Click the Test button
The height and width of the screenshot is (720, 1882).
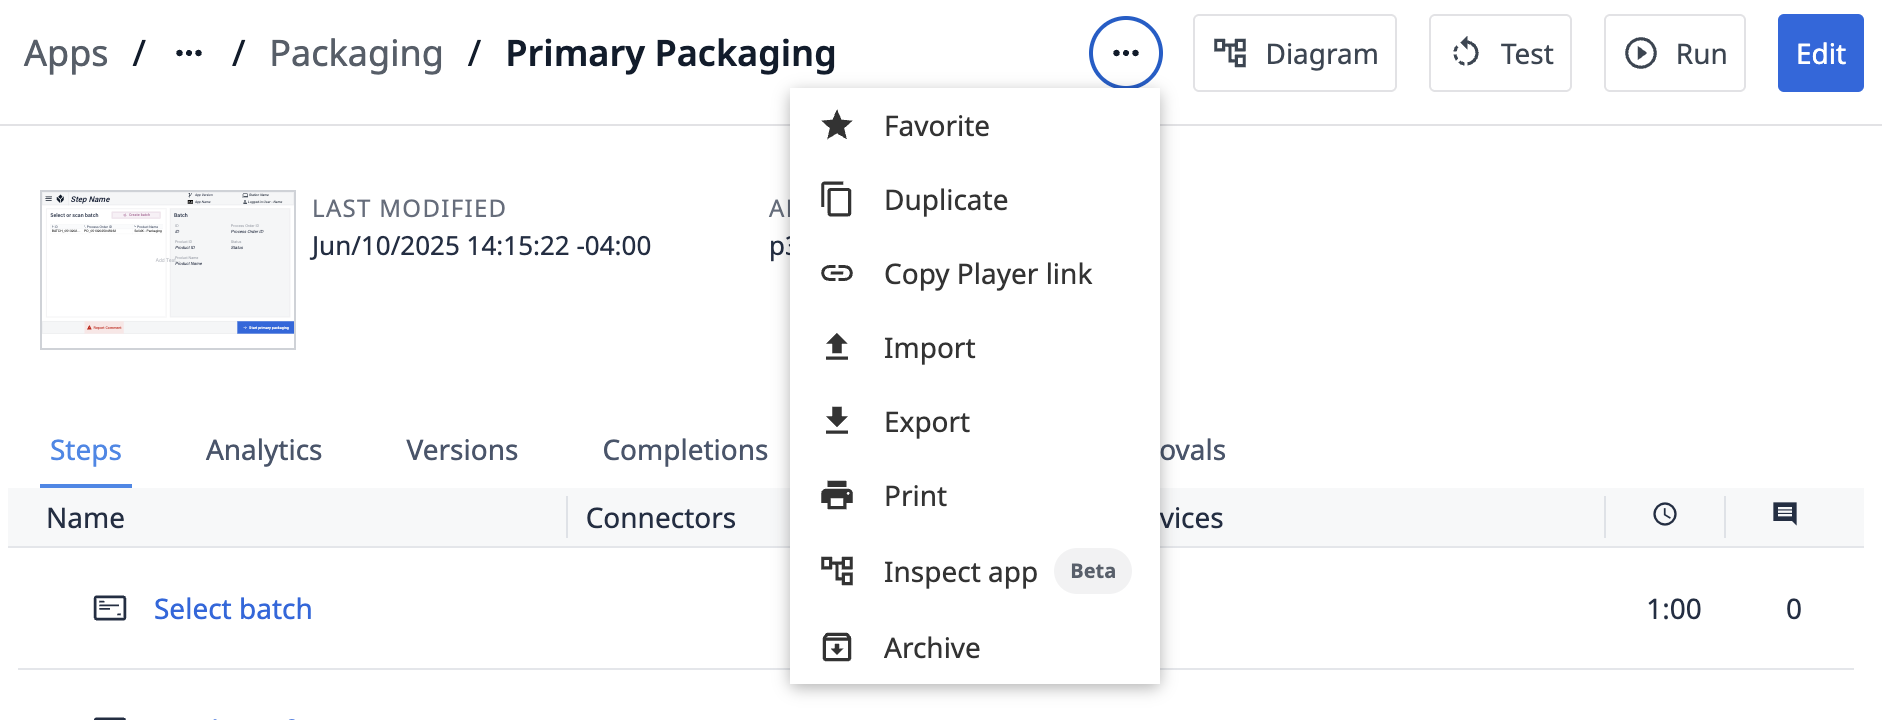(1500, 53)
